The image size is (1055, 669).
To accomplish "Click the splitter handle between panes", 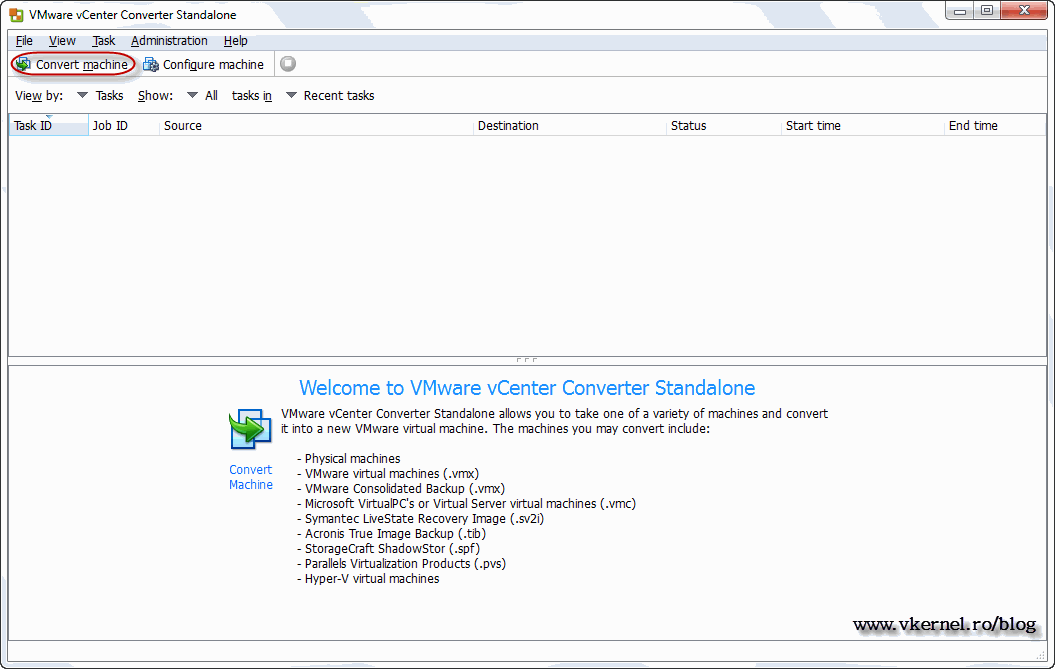I will pos(527,359).
